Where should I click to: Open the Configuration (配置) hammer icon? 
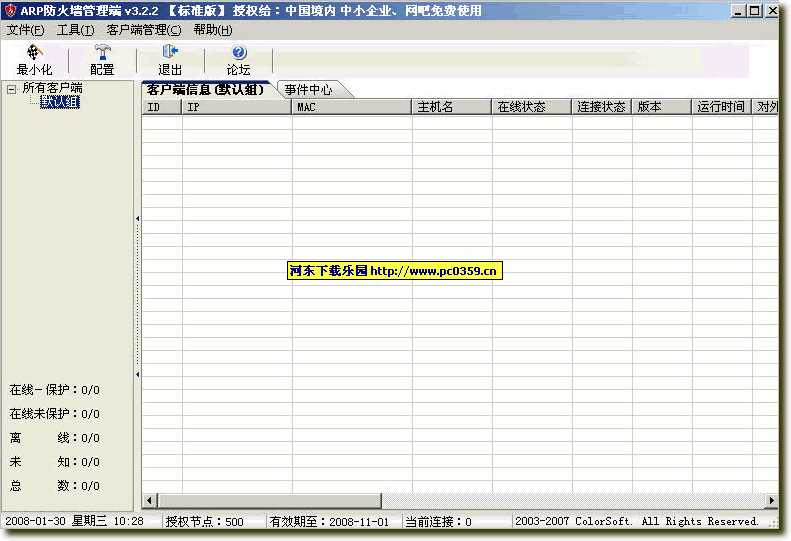(102, 52)
